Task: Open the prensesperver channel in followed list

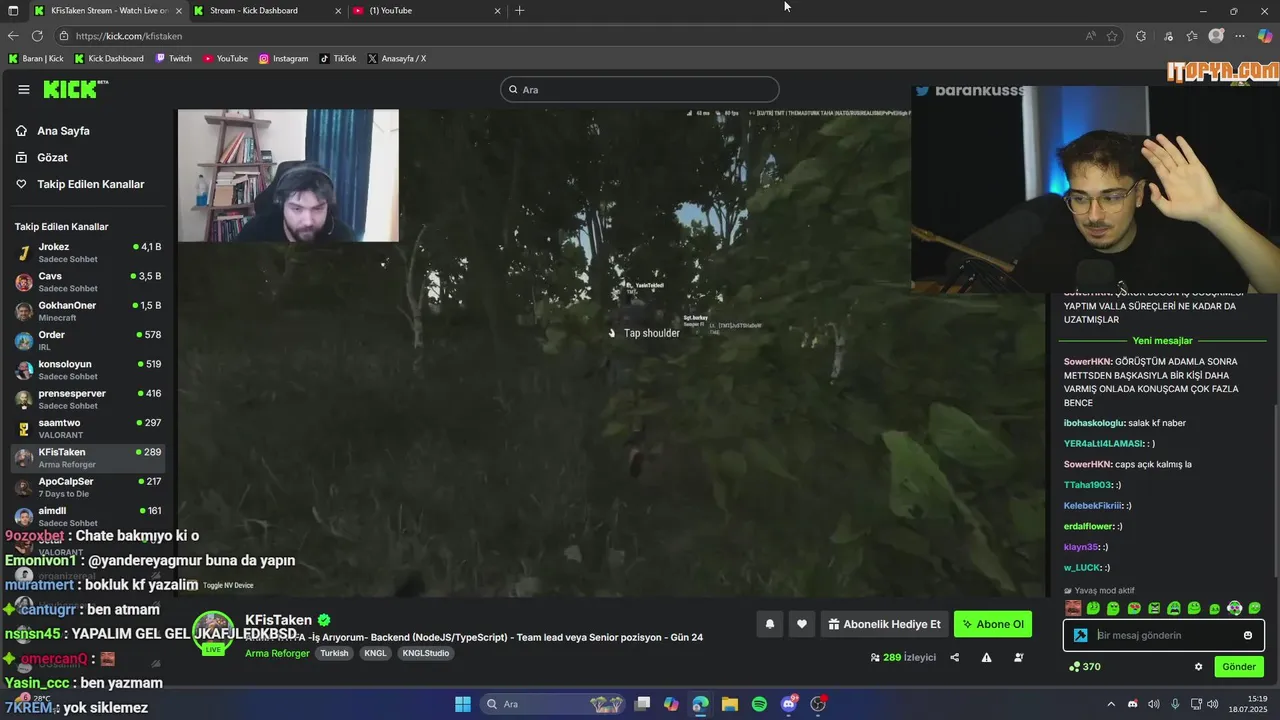Action: [88, 399]
